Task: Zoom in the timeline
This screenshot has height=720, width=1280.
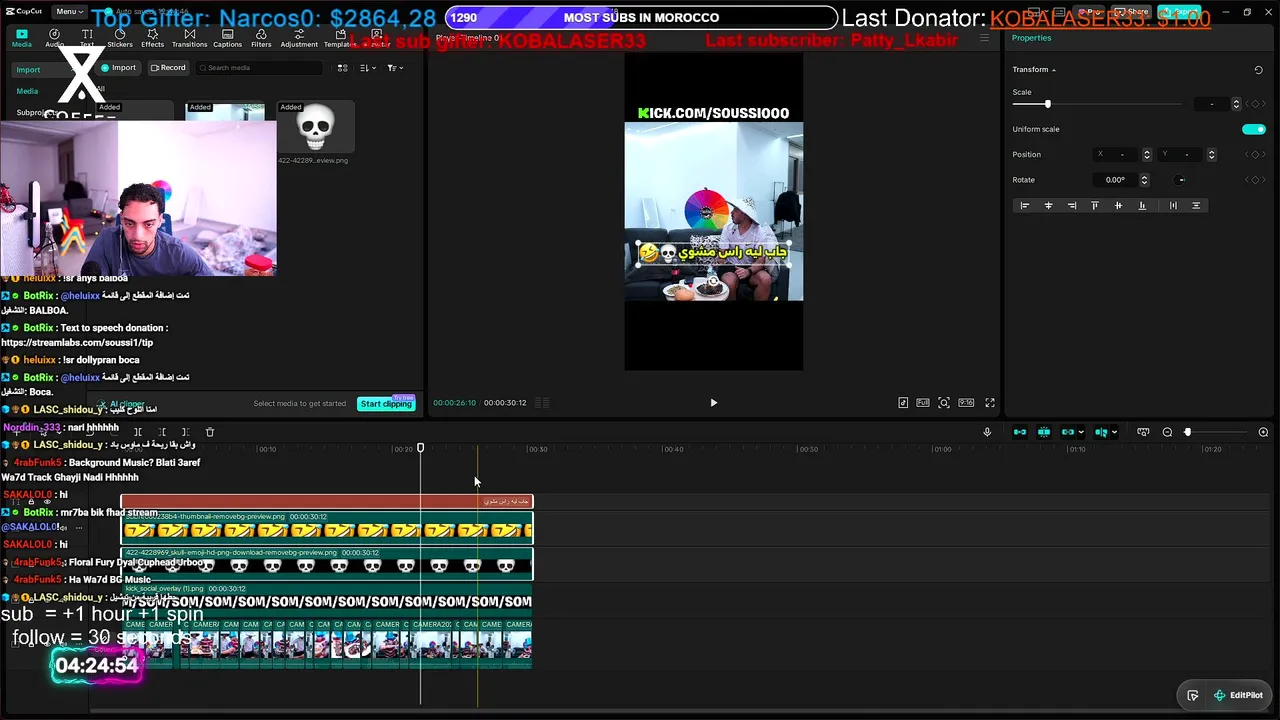Action: 1263,432
